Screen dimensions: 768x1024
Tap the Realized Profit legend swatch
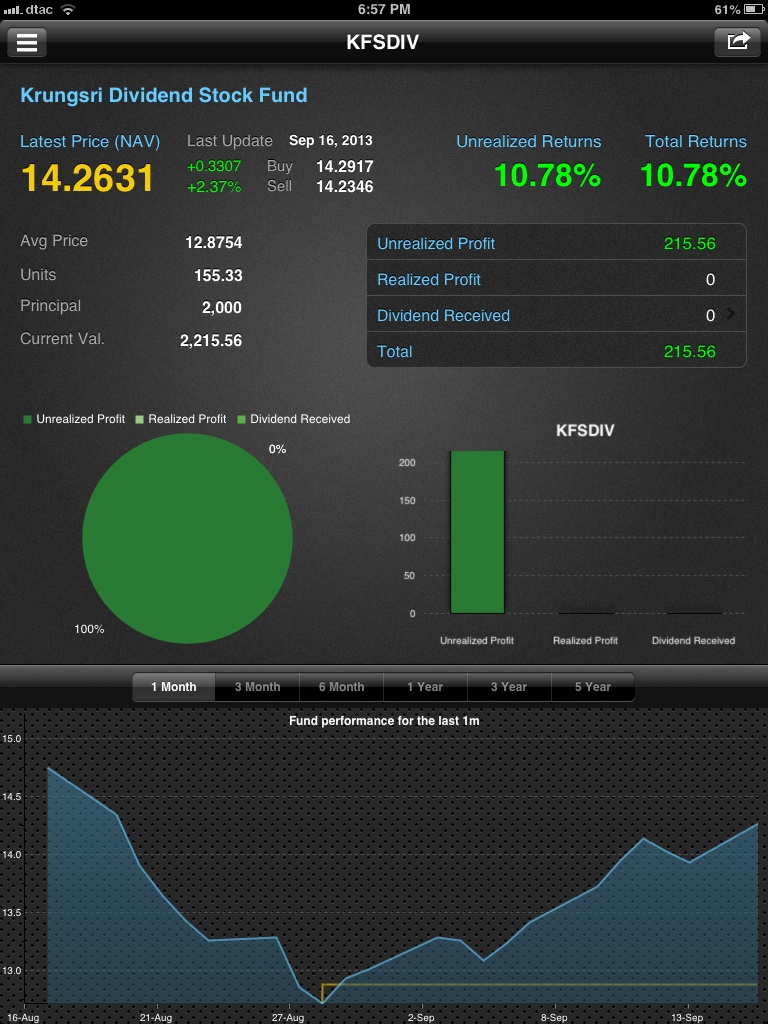(x=139, y=419)
